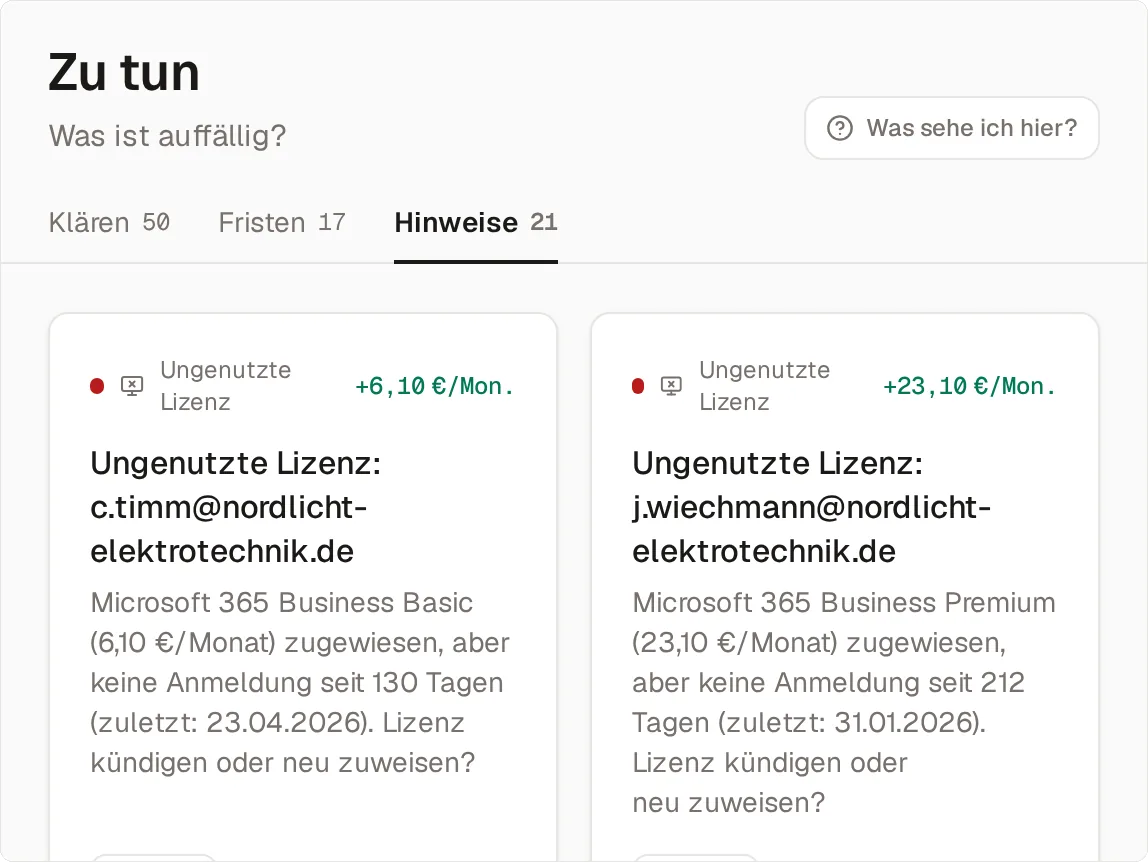This screenshot has height=862, width=1148.
Task: Click the red status dot on j.wiechmann card
Action: point(638,386)
